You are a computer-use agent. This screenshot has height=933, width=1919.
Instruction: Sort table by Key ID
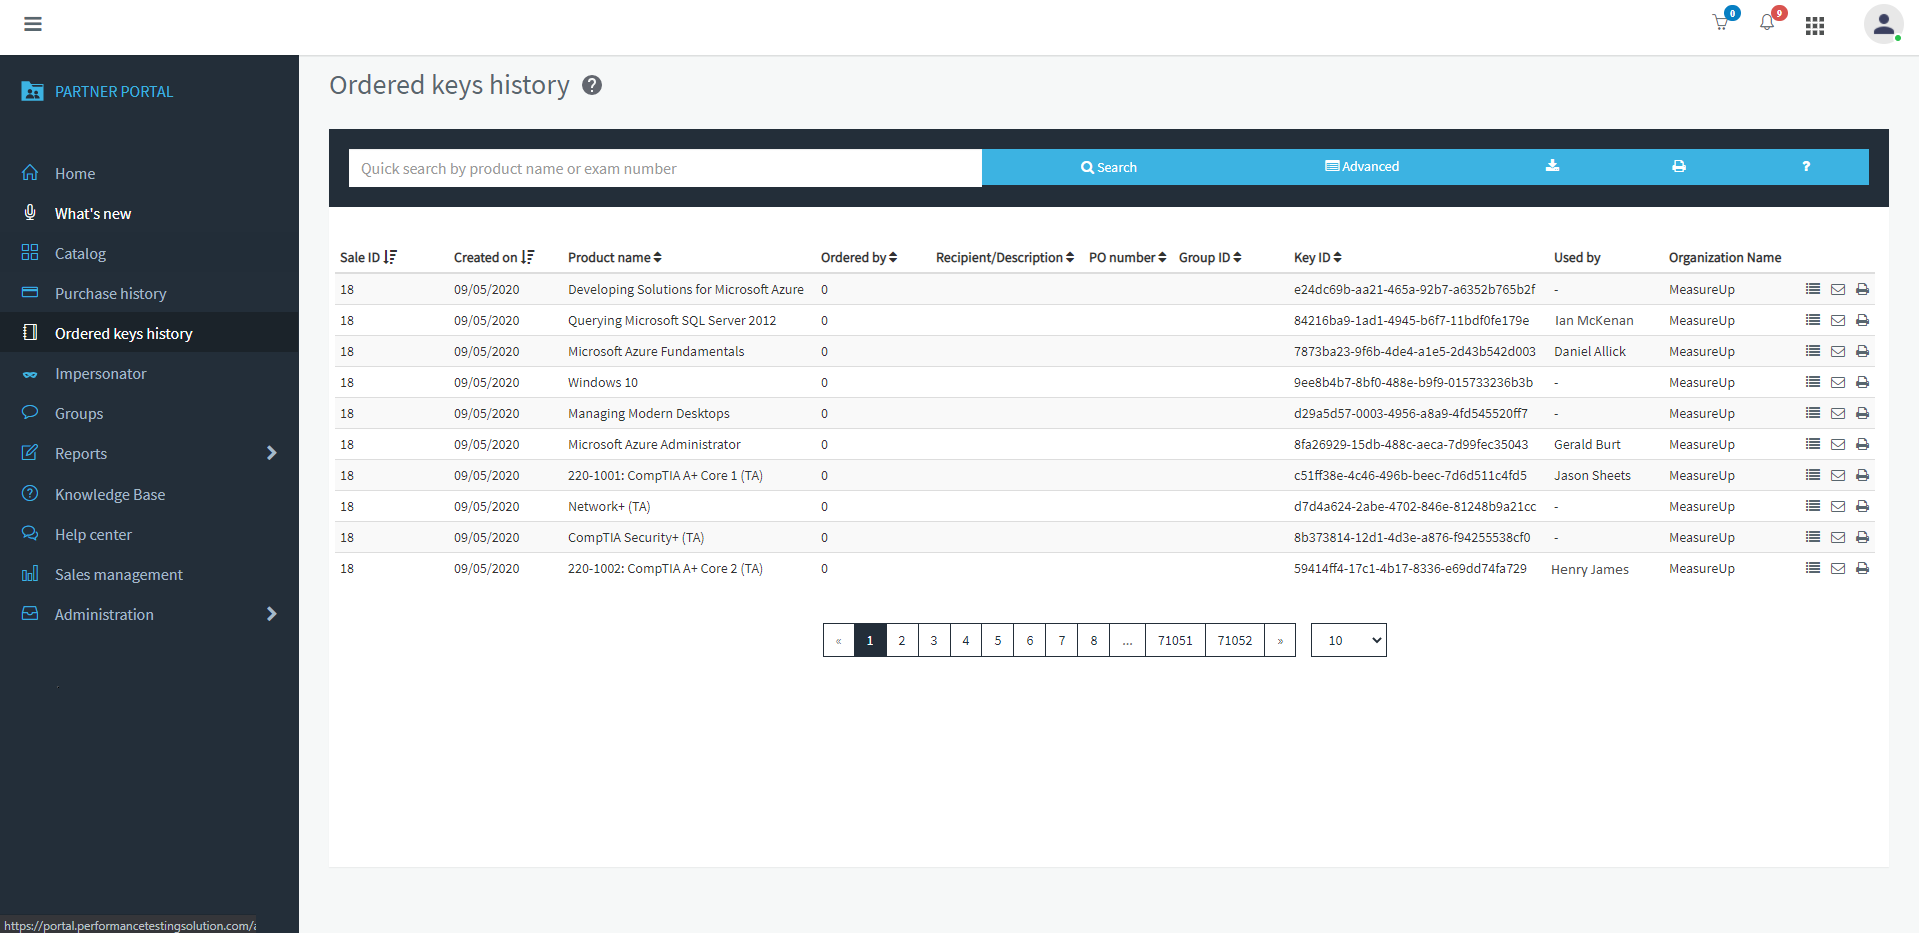(x=1318, y=257)
